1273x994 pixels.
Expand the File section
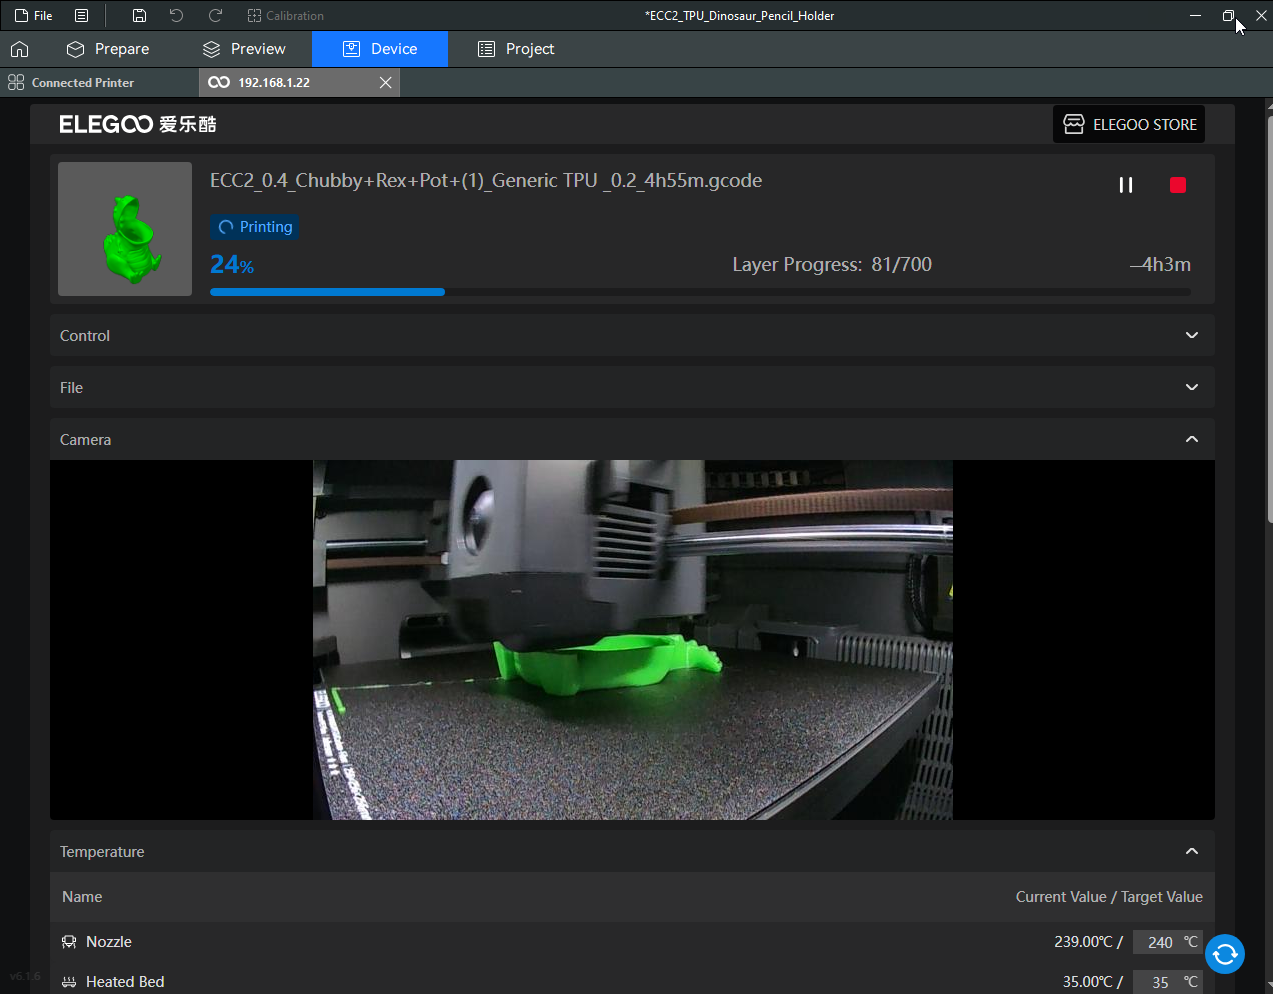pos(1191,388)
